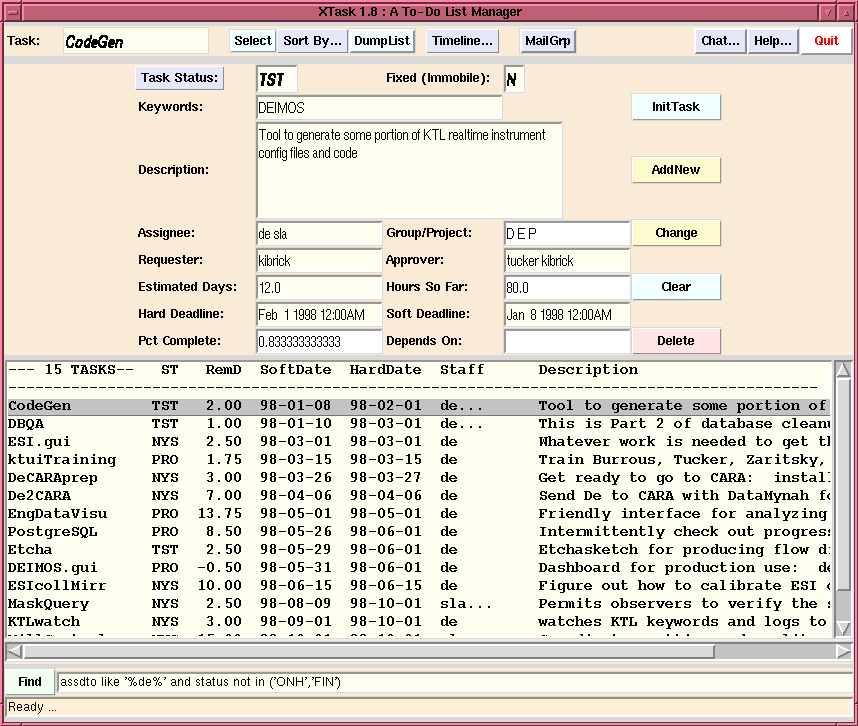The width and height of the screenshot is (858, 726).
Task: Click the red Quit button
Action: pyautogui.click(x=826, y=41)
